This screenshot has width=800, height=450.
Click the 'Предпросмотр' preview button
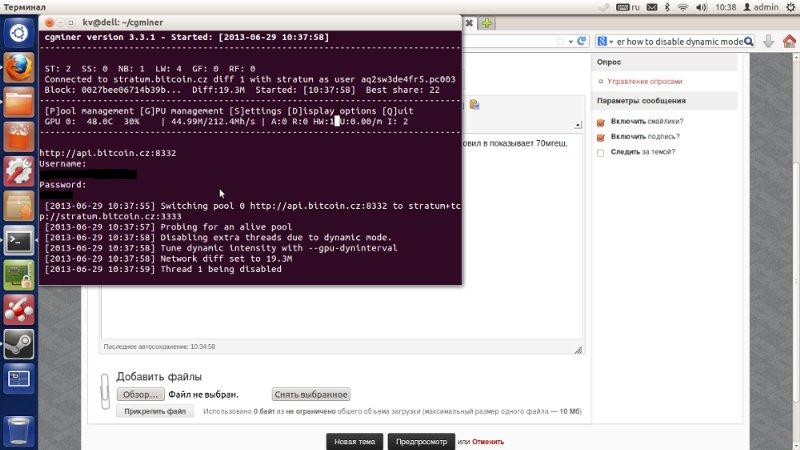[x=420, y=441]
